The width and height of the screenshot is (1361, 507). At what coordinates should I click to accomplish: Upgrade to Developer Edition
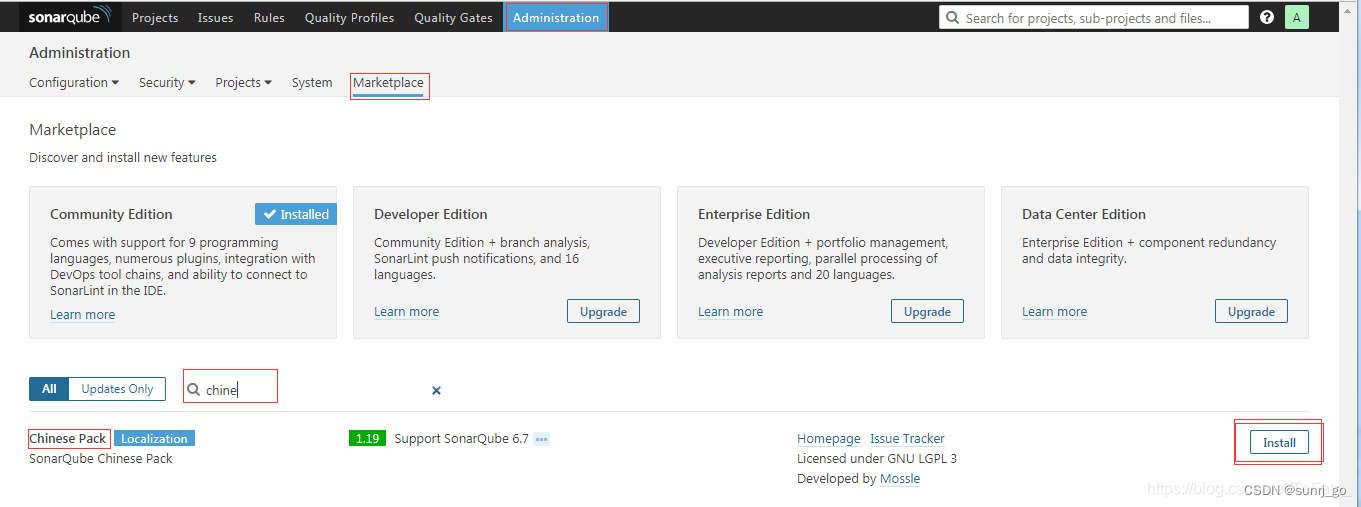pos(603,311)
